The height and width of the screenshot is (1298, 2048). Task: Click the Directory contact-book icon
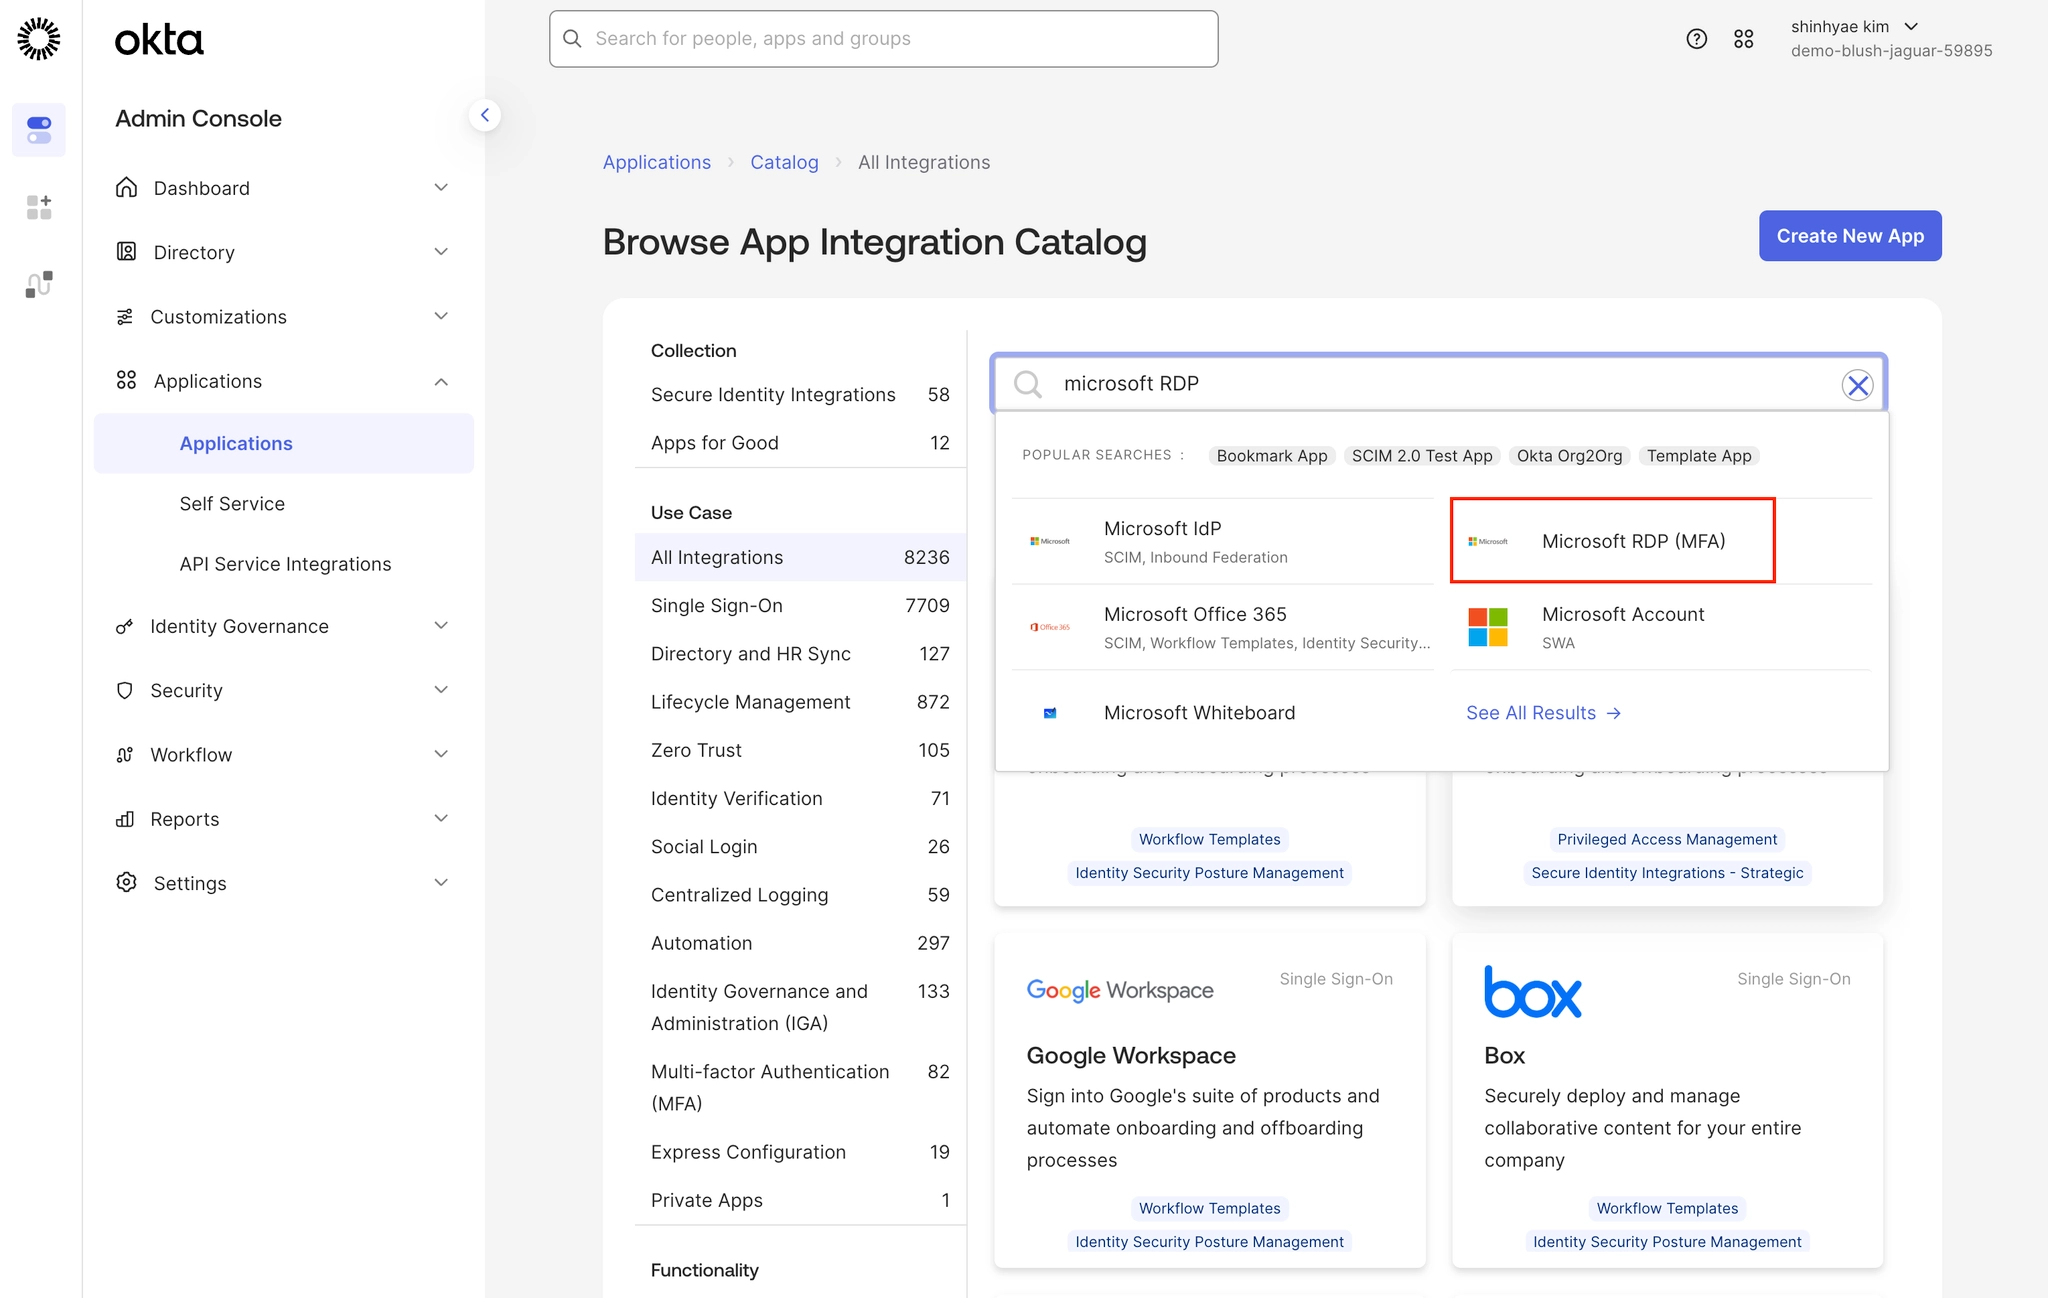tap(126, 251)
